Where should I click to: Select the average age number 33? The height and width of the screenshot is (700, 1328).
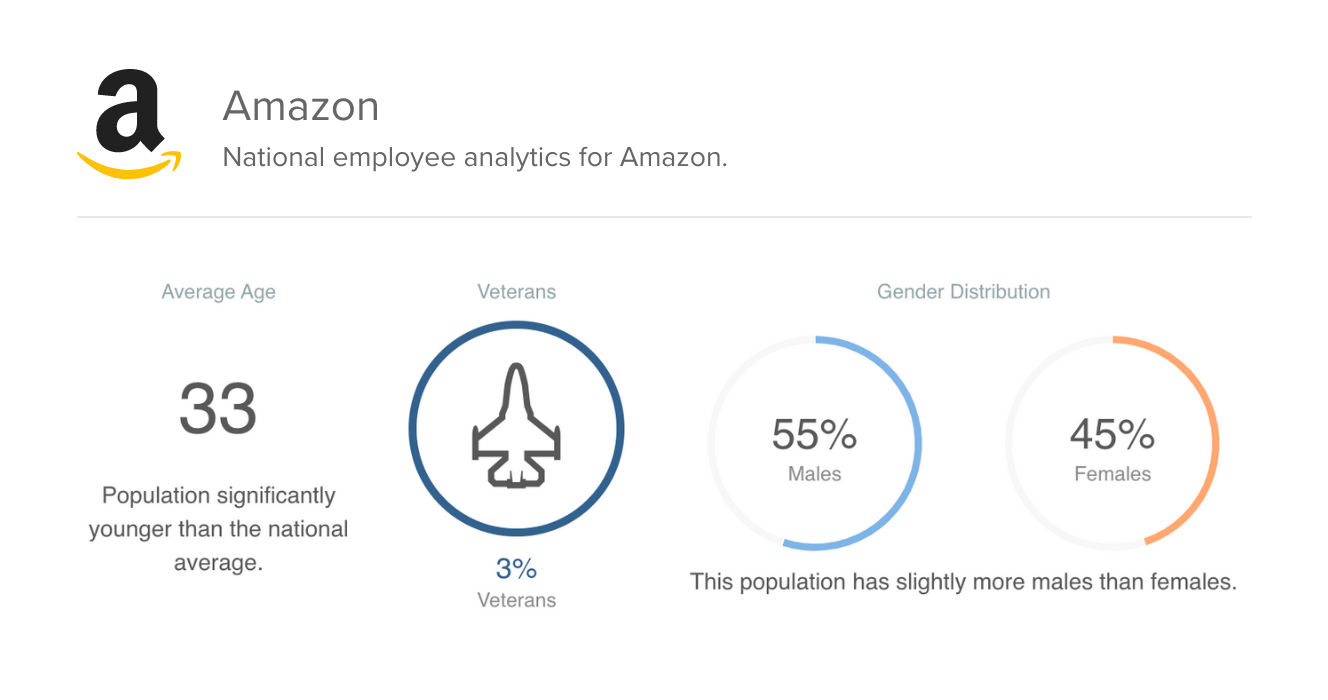218,408
